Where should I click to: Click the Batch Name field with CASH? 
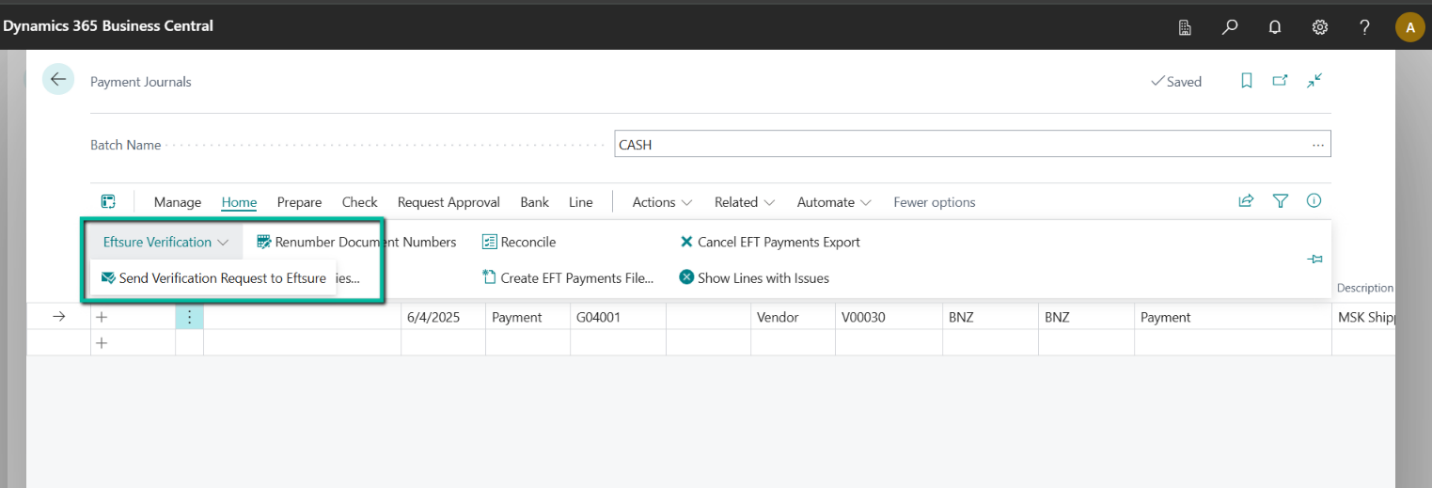(x=972, y=145)
